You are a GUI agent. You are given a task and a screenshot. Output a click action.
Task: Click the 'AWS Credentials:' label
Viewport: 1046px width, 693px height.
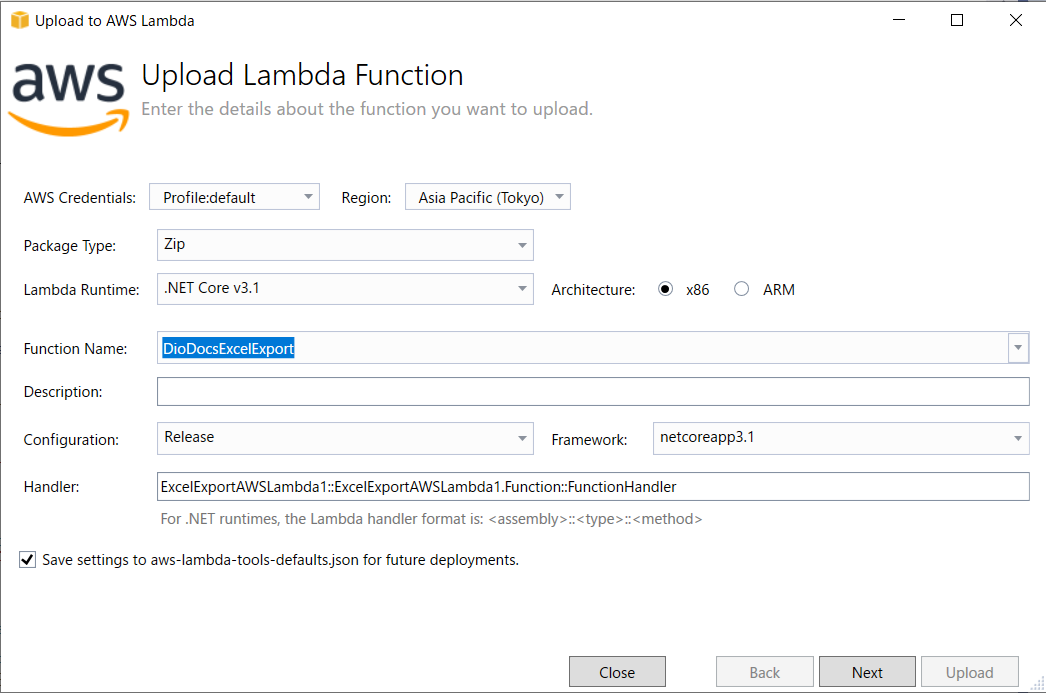pyautogui.click(x=79, y=197)
